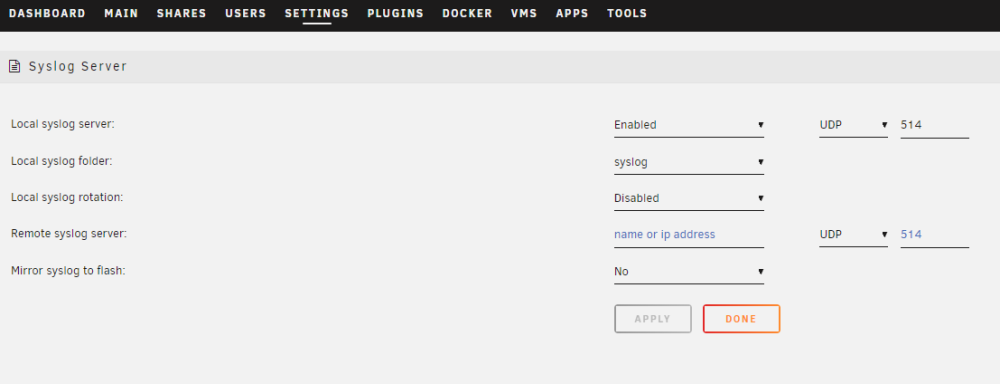Open the Plugins tab
Image resolution: width=1000 pixels, height=384 pixels.
coord(395,13)
